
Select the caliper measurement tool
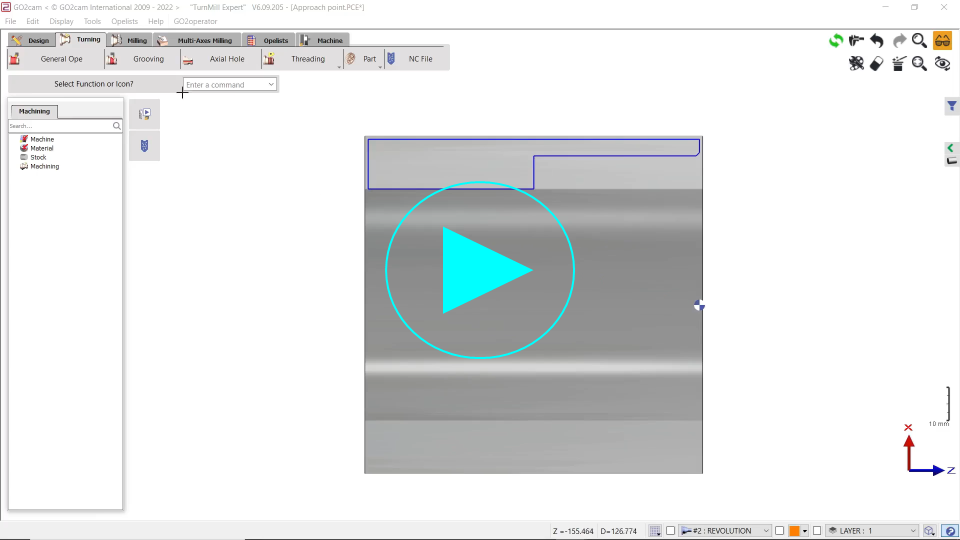856,40
